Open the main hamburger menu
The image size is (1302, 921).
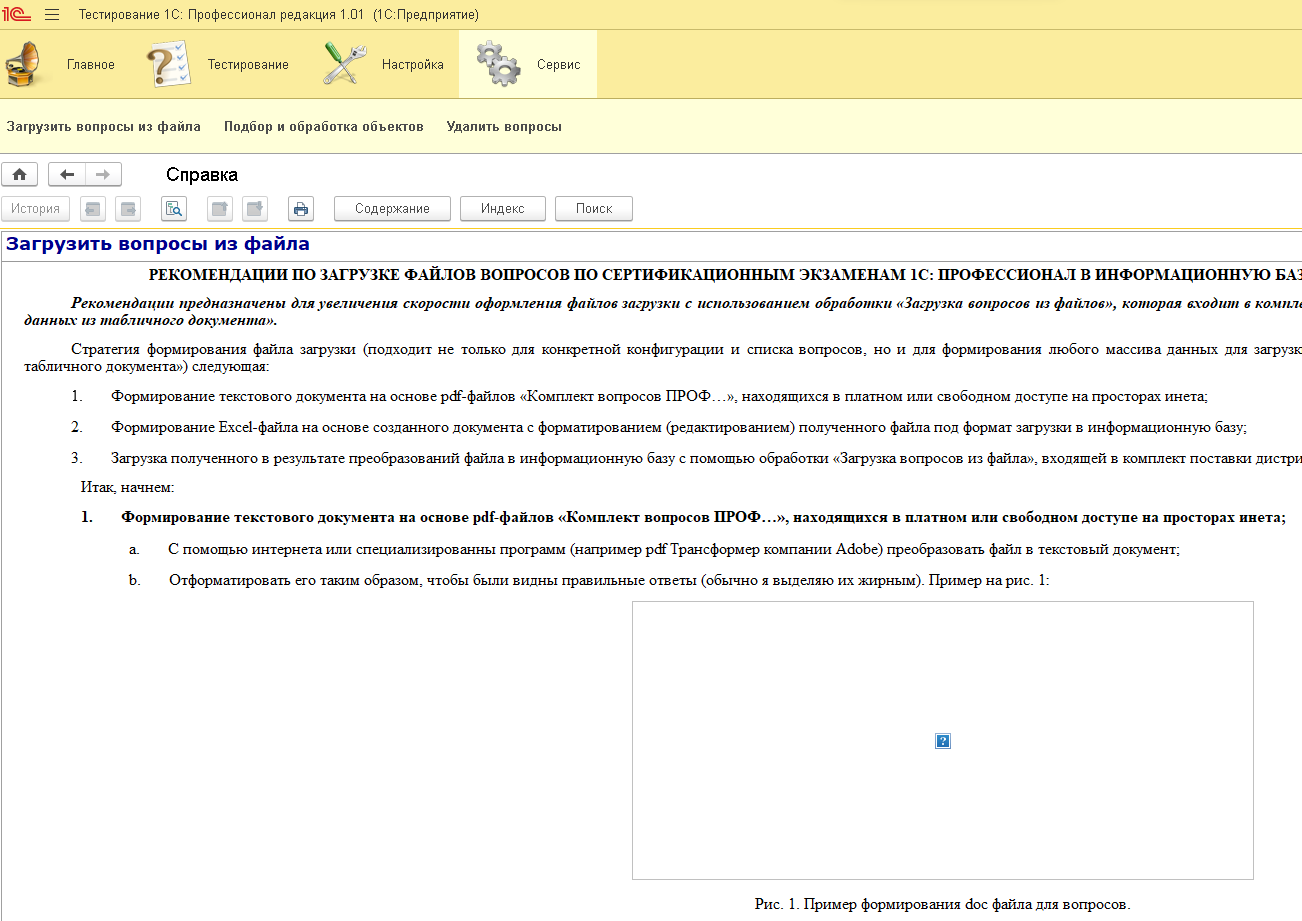coord(53,15)
